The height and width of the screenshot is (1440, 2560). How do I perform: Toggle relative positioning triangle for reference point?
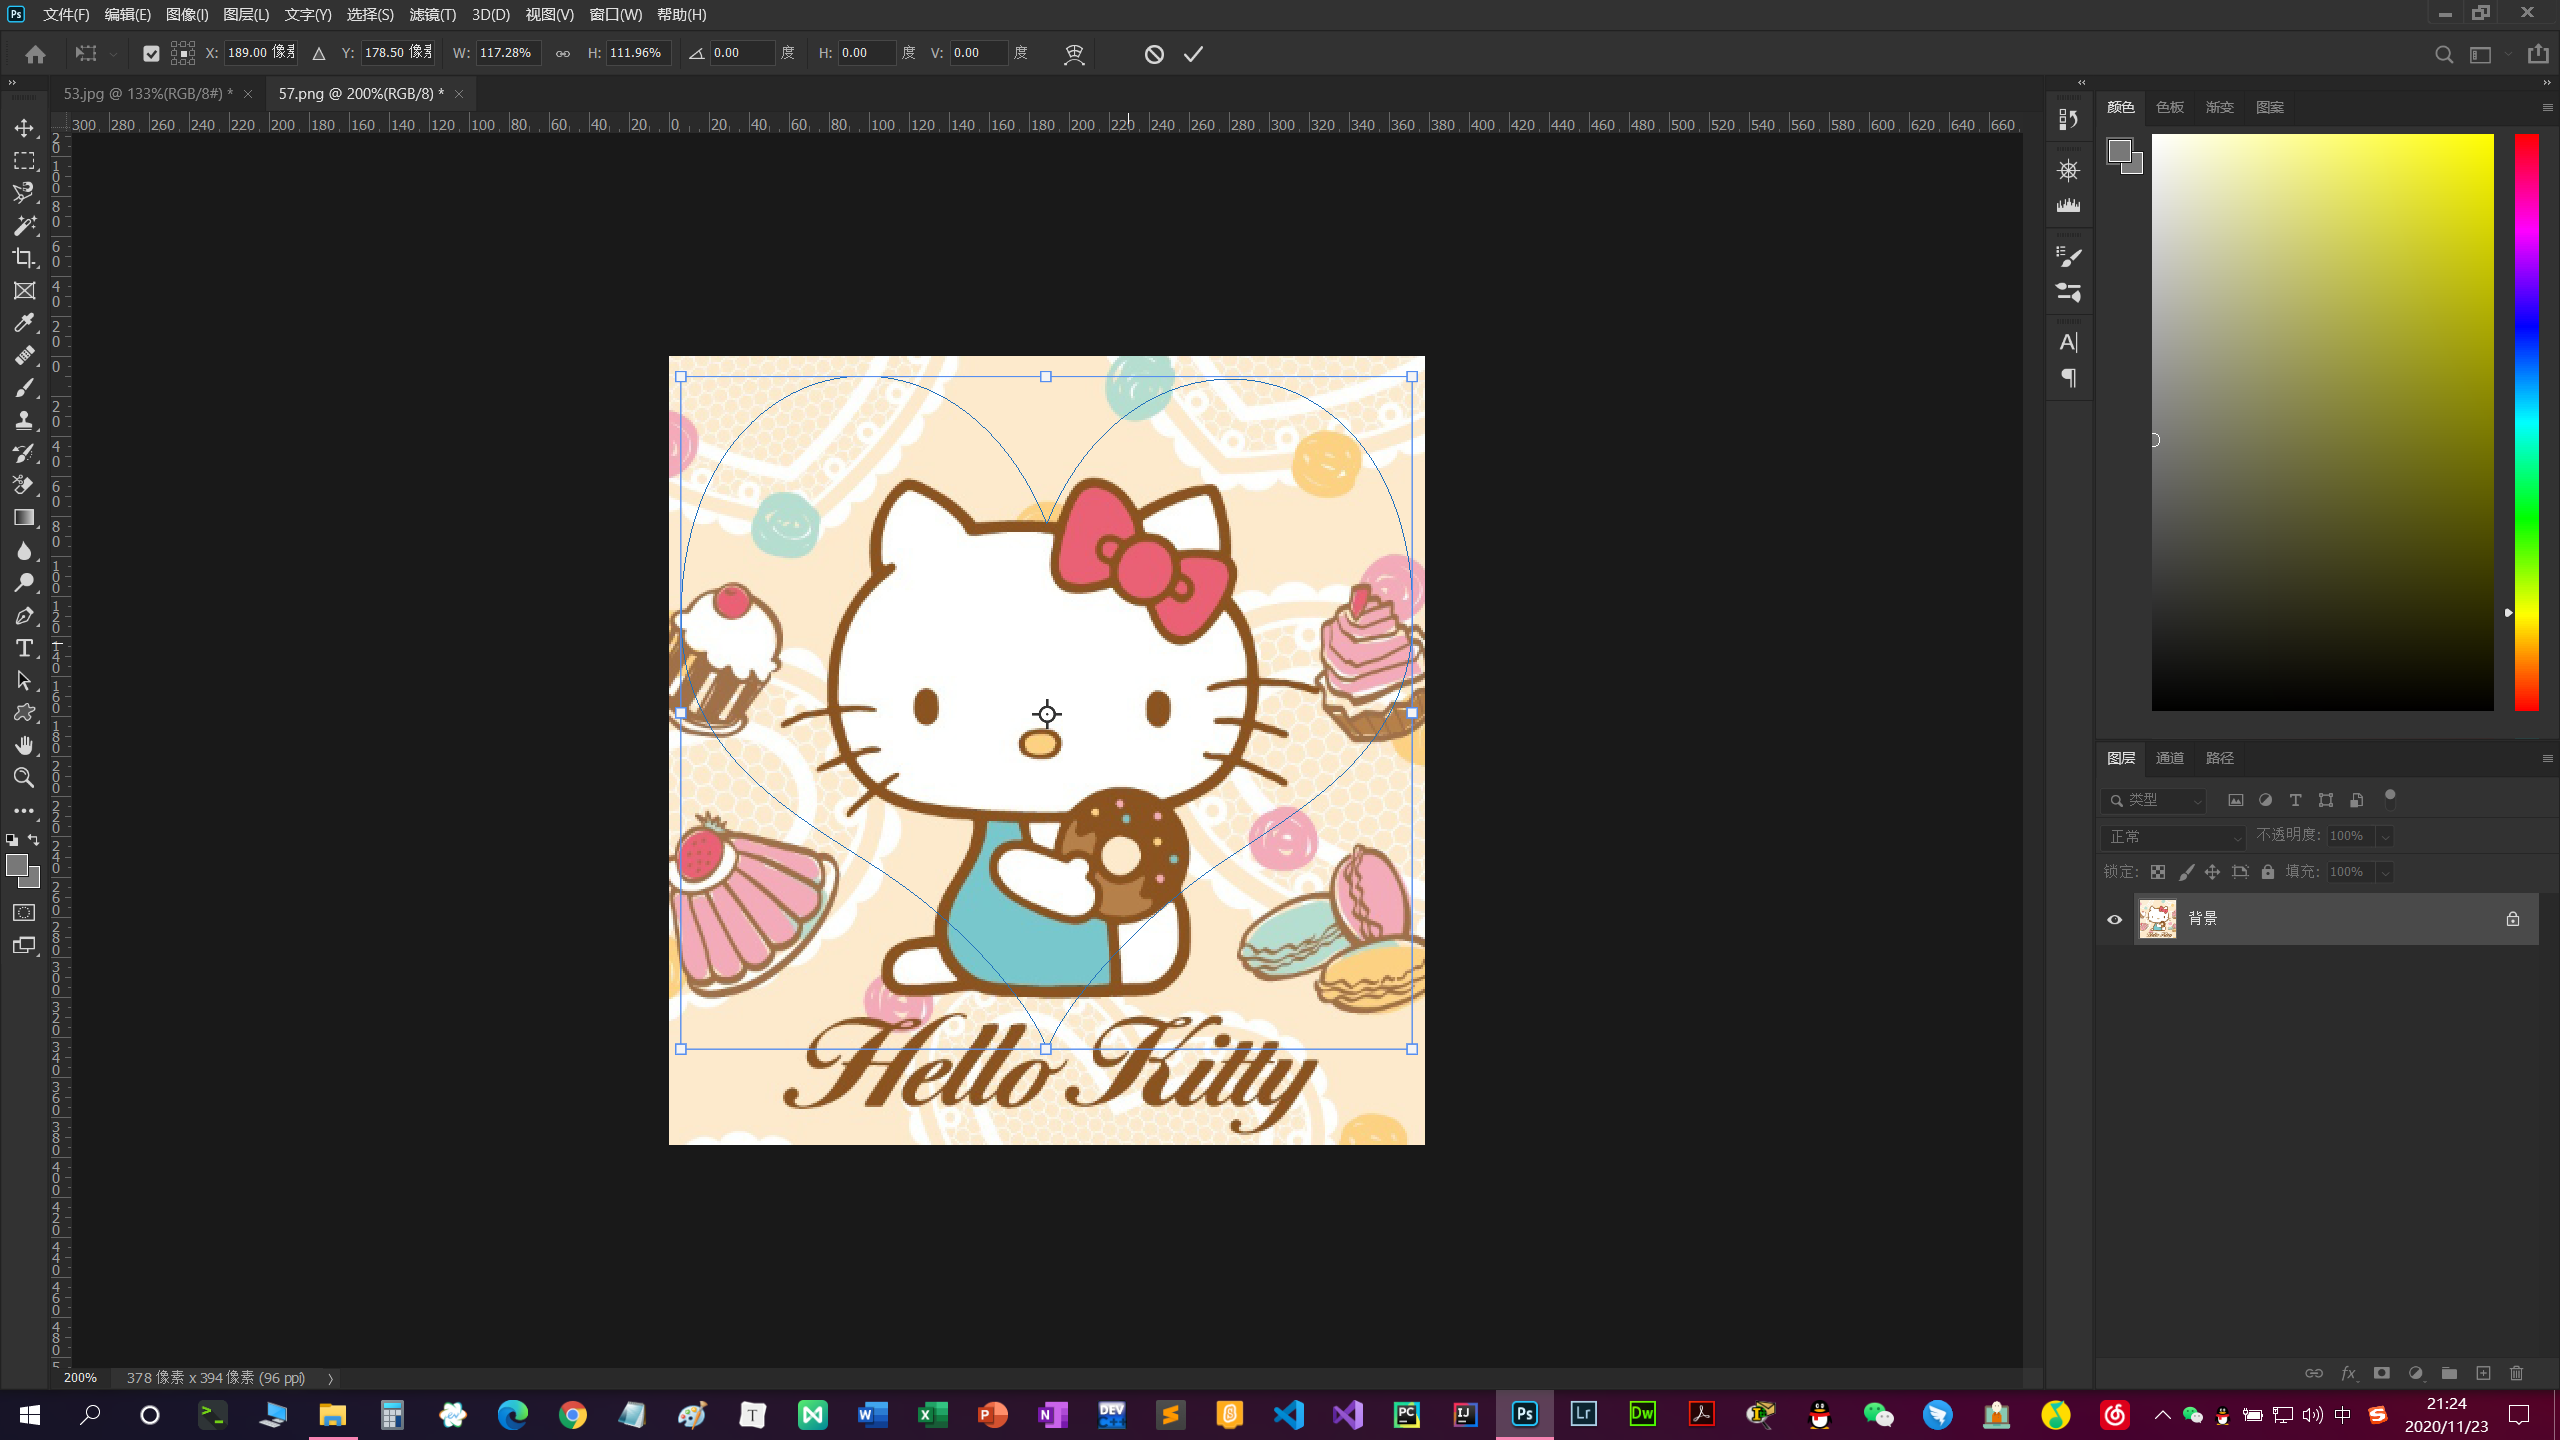319,54
